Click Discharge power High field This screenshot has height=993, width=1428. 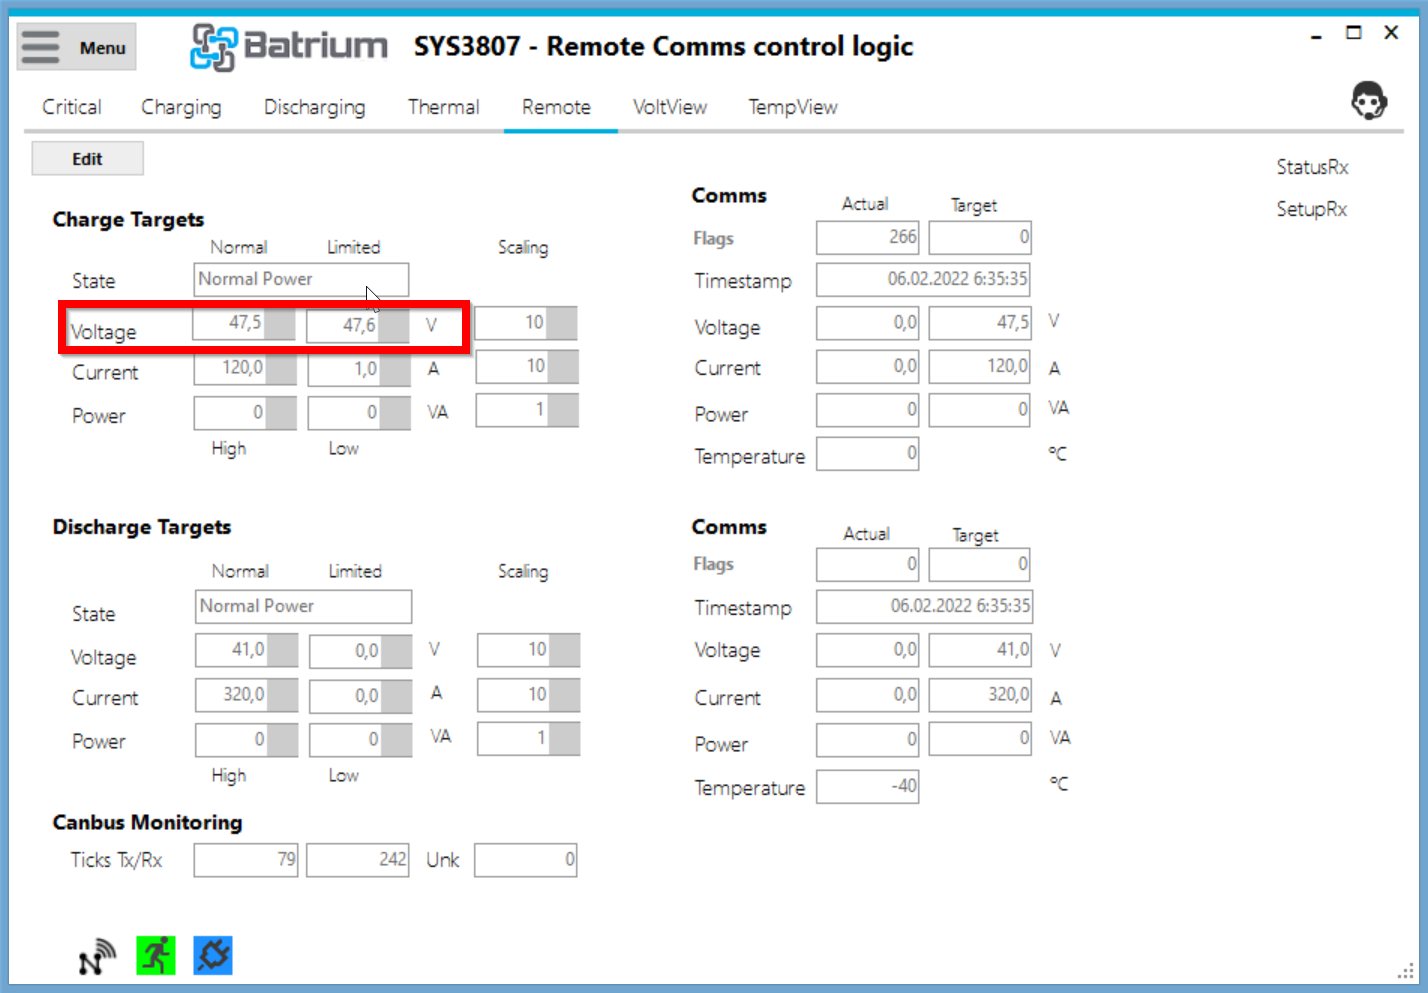[x=246, y=739]
